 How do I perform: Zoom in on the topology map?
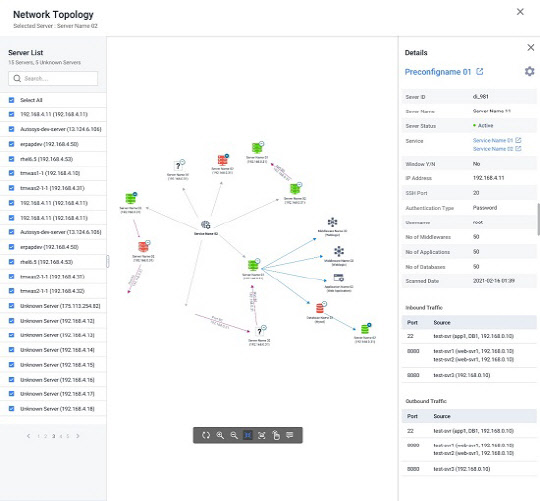point(220,435)
